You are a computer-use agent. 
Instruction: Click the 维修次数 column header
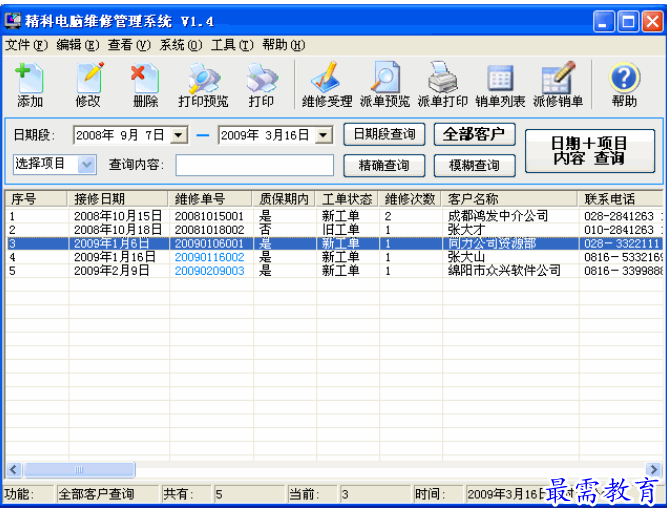410,199
